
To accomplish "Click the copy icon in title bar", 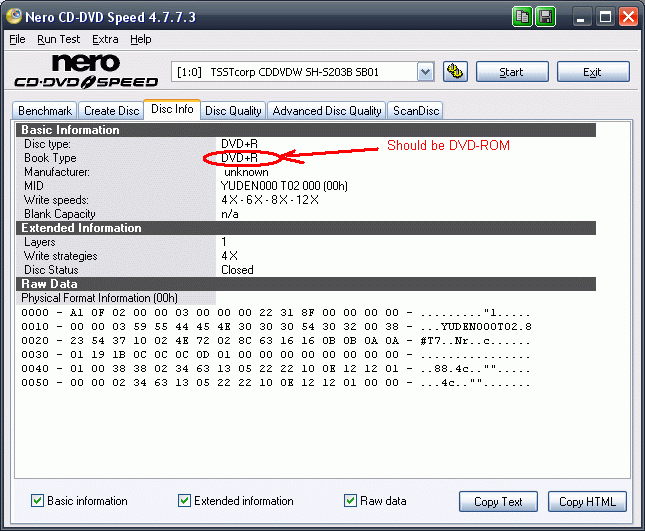I will coord(522,17).
